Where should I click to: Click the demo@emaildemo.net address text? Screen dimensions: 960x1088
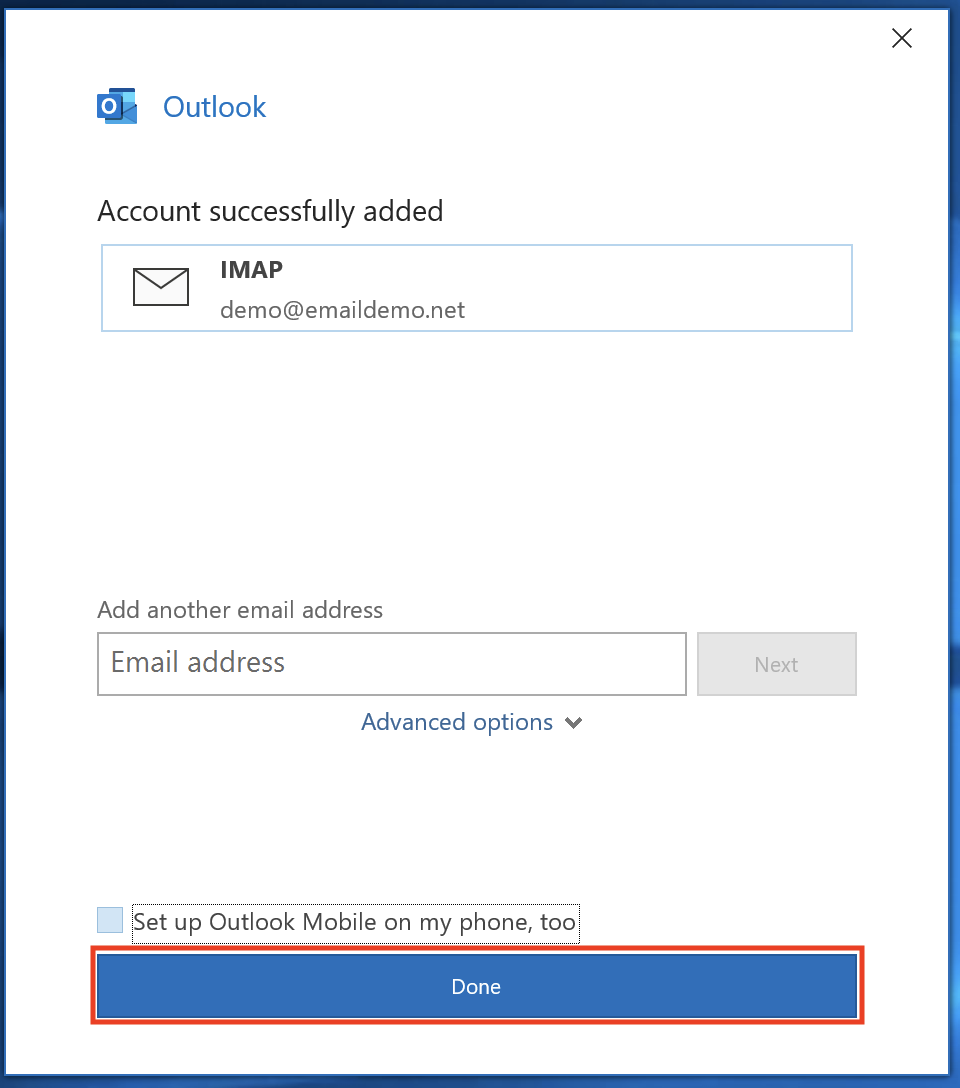coord(343,310)
